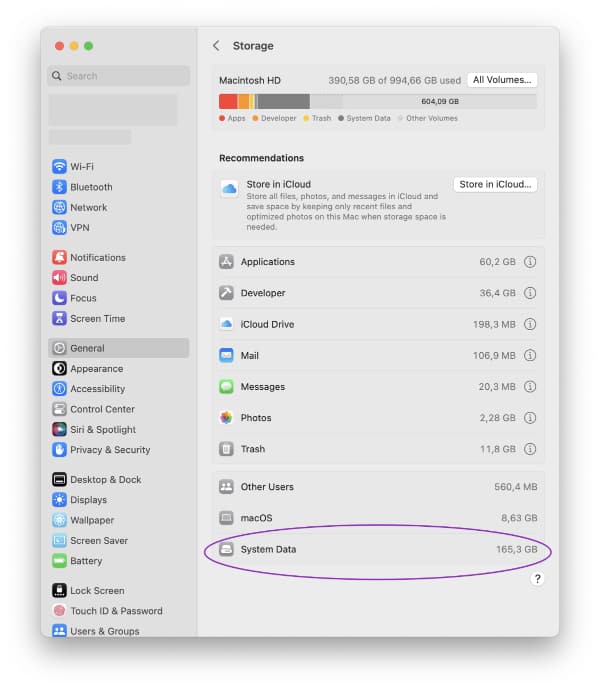Open Accessibility settings
Image resolution: width=600 pixels, height=690 pixels.
pos(88,389)
